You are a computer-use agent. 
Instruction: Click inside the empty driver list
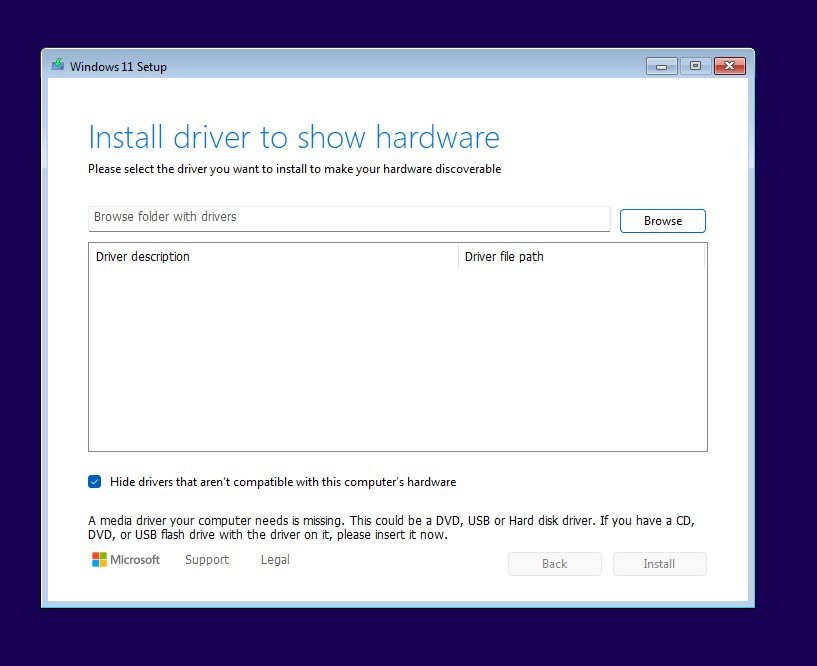coord(398,360)
